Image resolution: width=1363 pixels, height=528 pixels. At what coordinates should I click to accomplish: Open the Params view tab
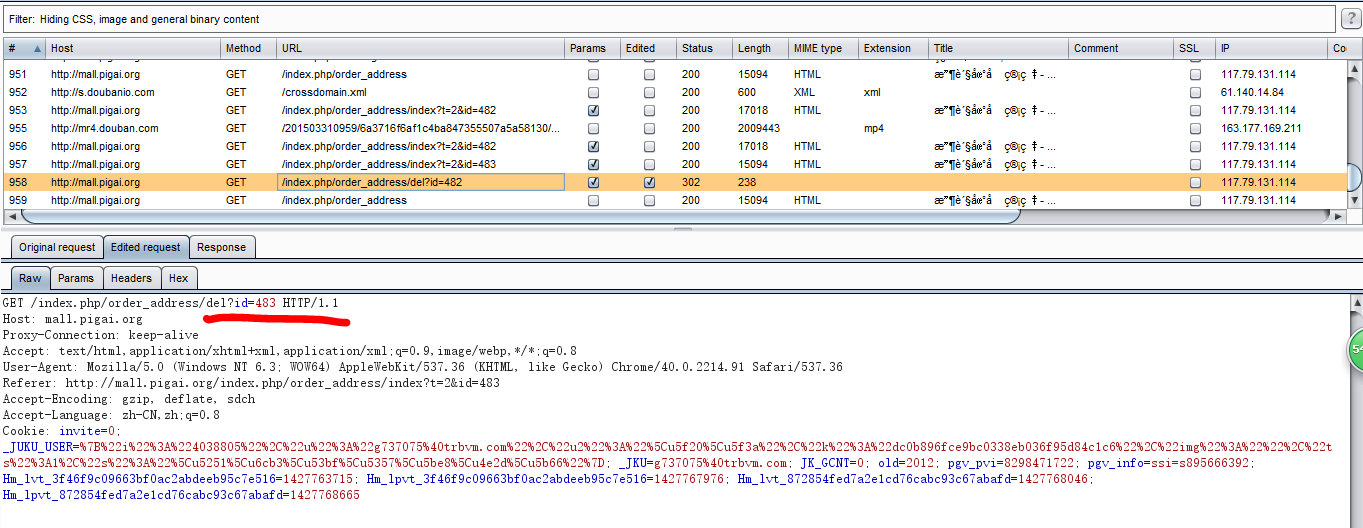point(75,278)
